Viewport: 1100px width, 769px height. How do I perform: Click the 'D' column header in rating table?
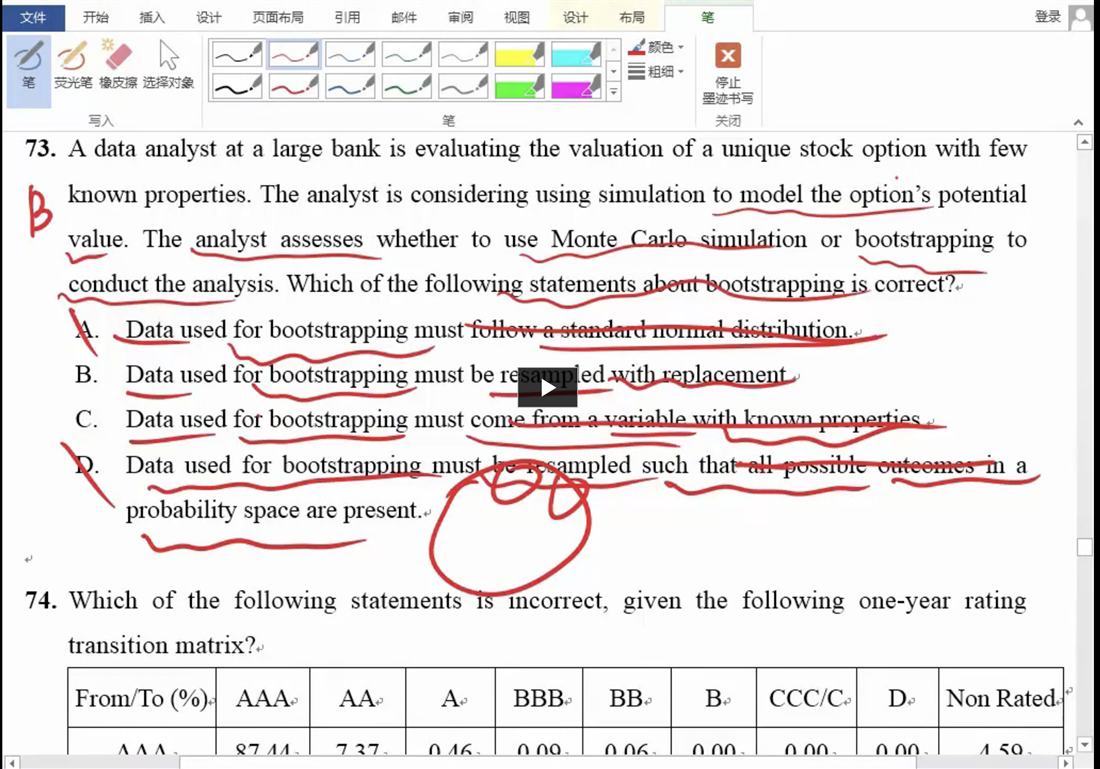(898, 698)
